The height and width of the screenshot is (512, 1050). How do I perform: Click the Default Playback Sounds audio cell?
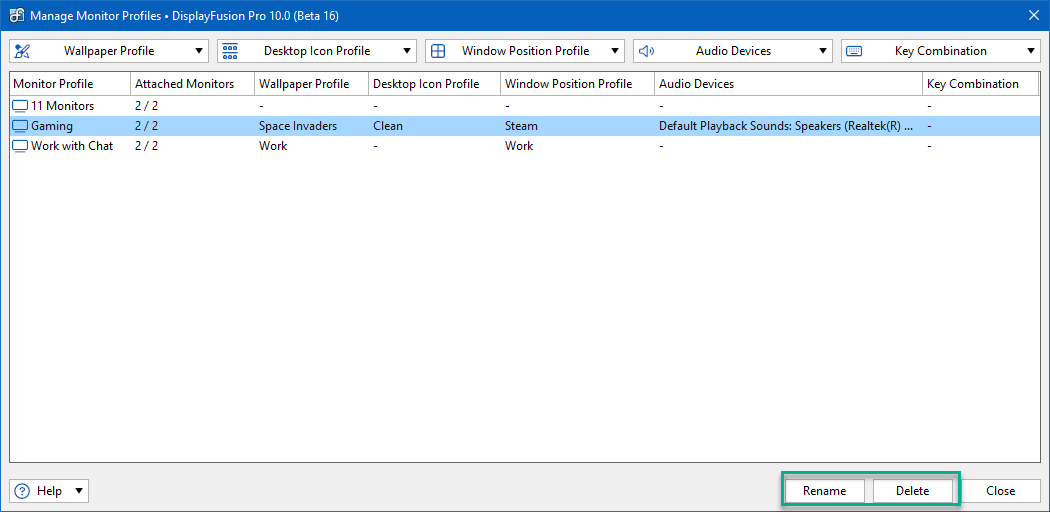(x=786, y=126)
